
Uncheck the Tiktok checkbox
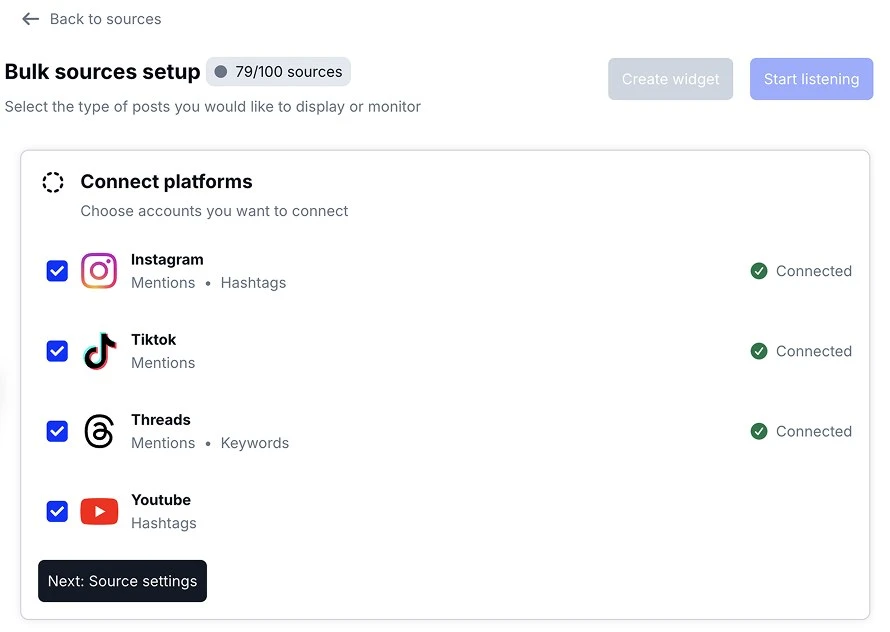point(57,351)
